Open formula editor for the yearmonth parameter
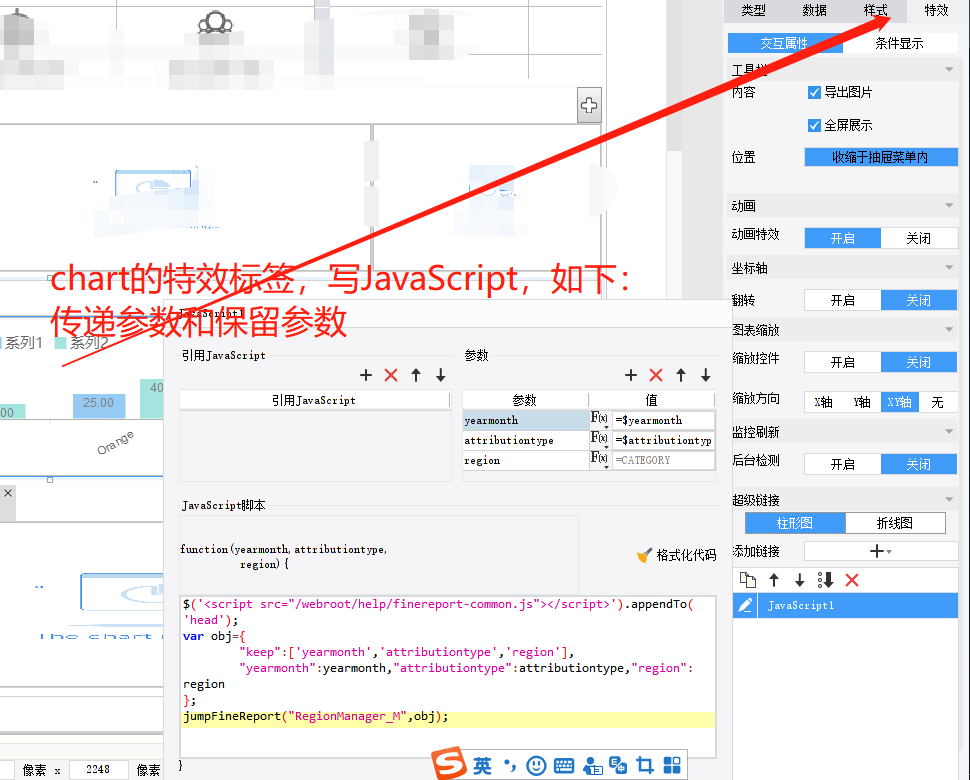Viewport: 970px width, 780px height. (599, 419)
